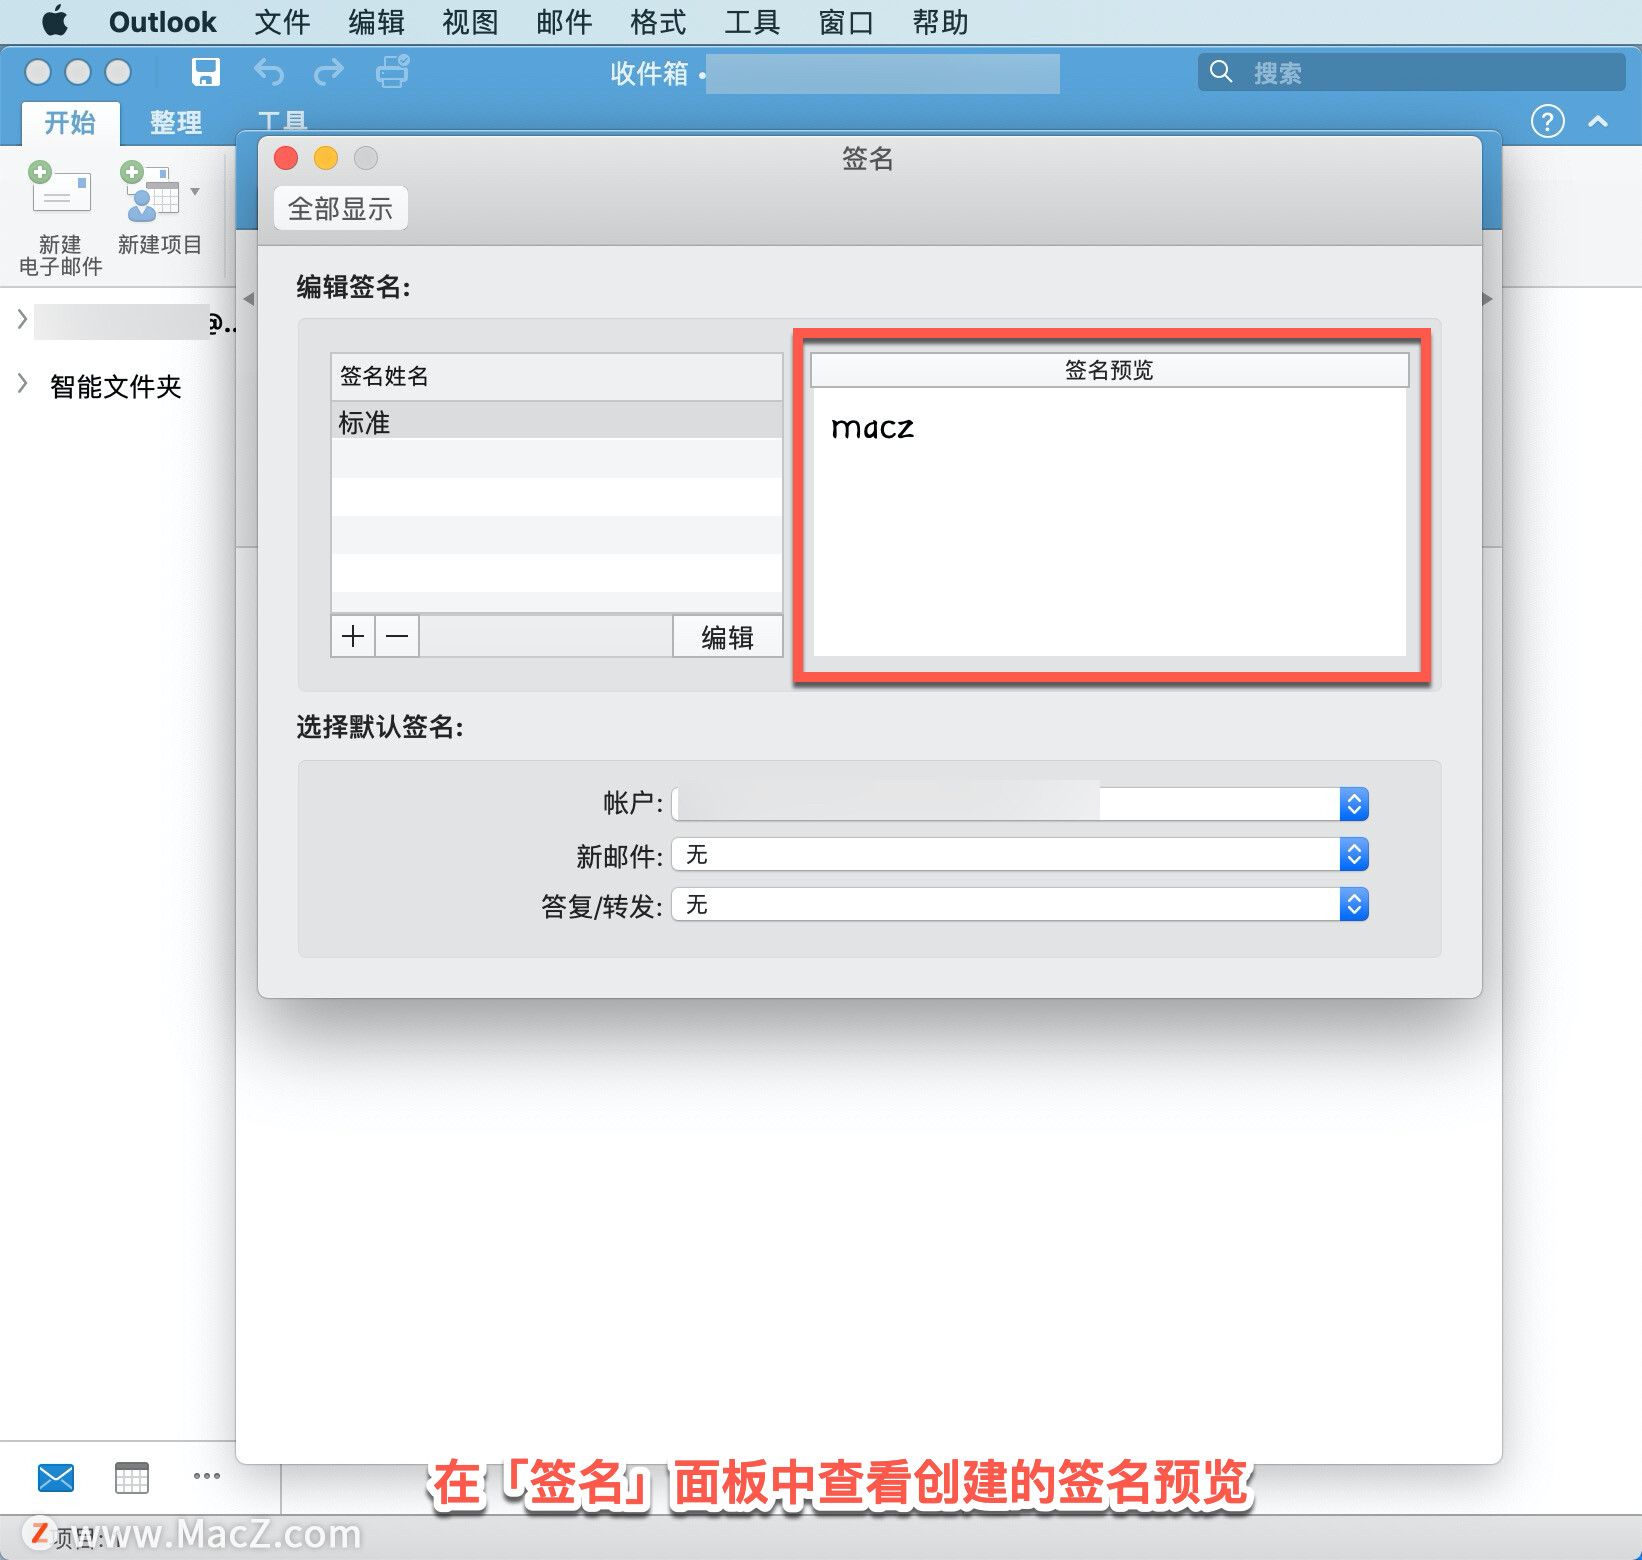Click the 全部显示 button

click(x=340, y=208)
